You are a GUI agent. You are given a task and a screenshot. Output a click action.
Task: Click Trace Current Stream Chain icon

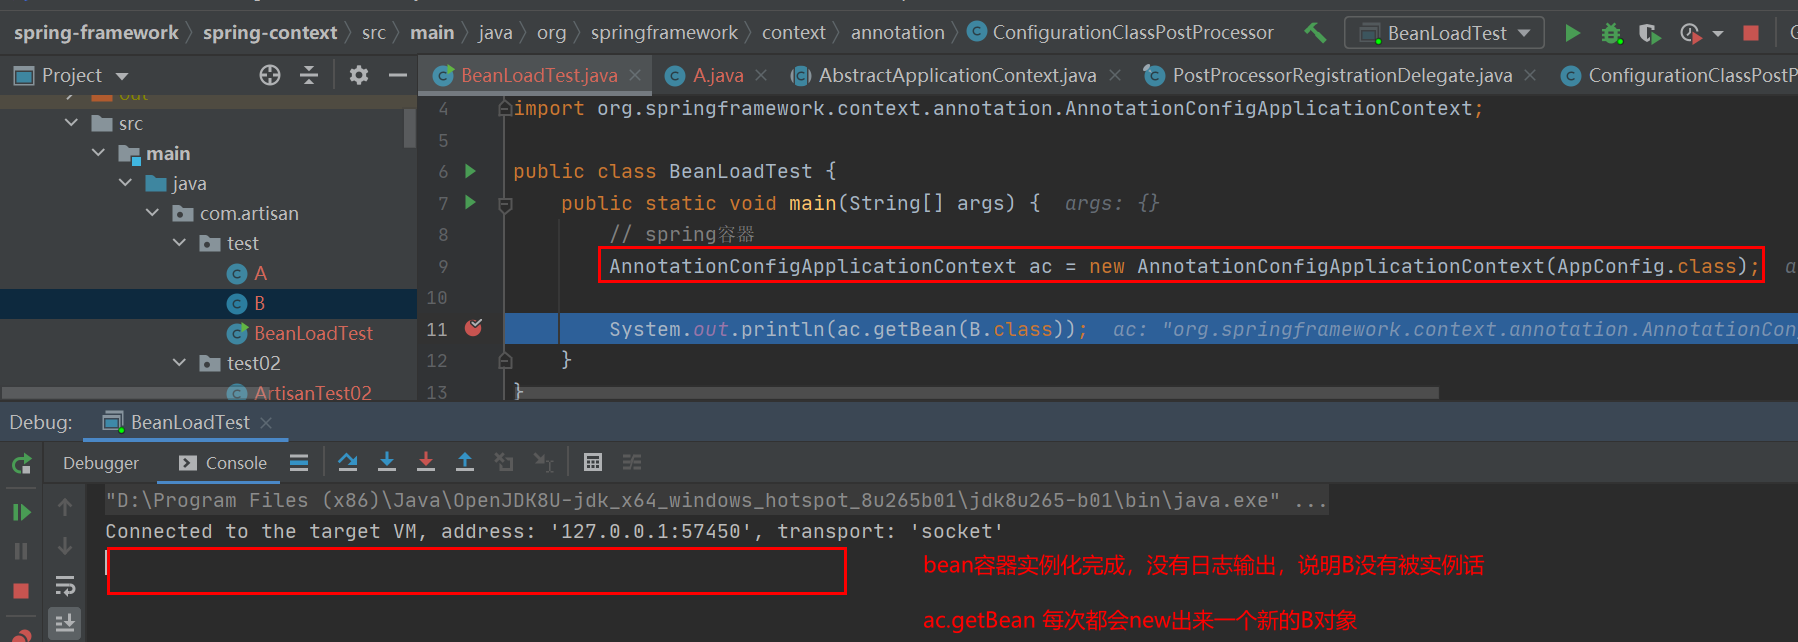pyautogui.click(x=632, y=462)
